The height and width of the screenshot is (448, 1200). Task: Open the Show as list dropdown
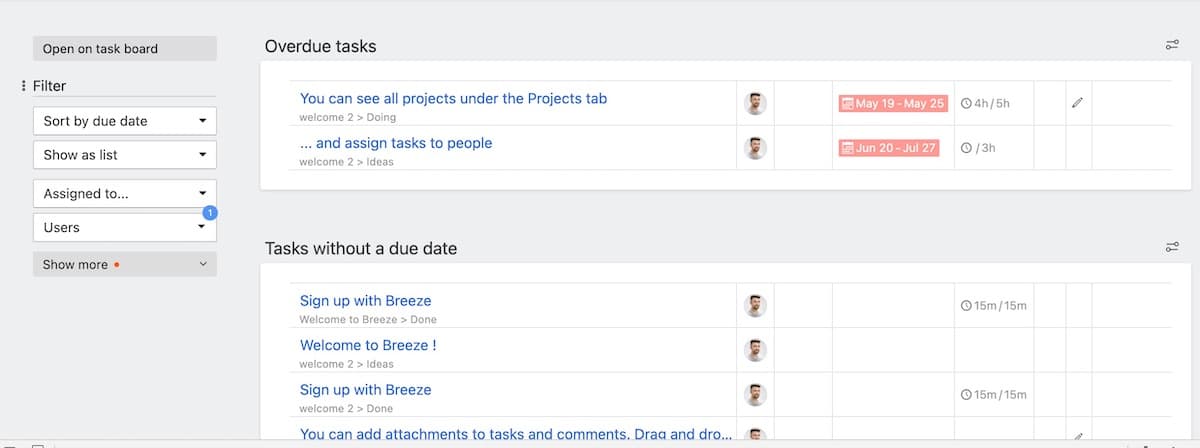click(x=125, y=155)
